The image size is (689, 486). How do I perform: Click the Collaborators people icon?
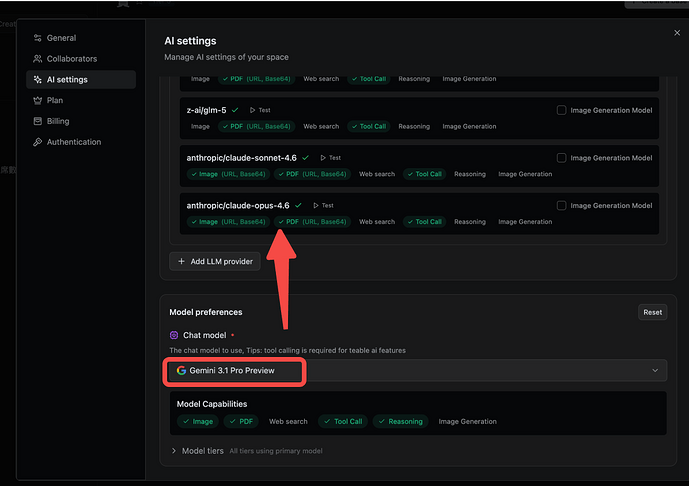point(38,59)
